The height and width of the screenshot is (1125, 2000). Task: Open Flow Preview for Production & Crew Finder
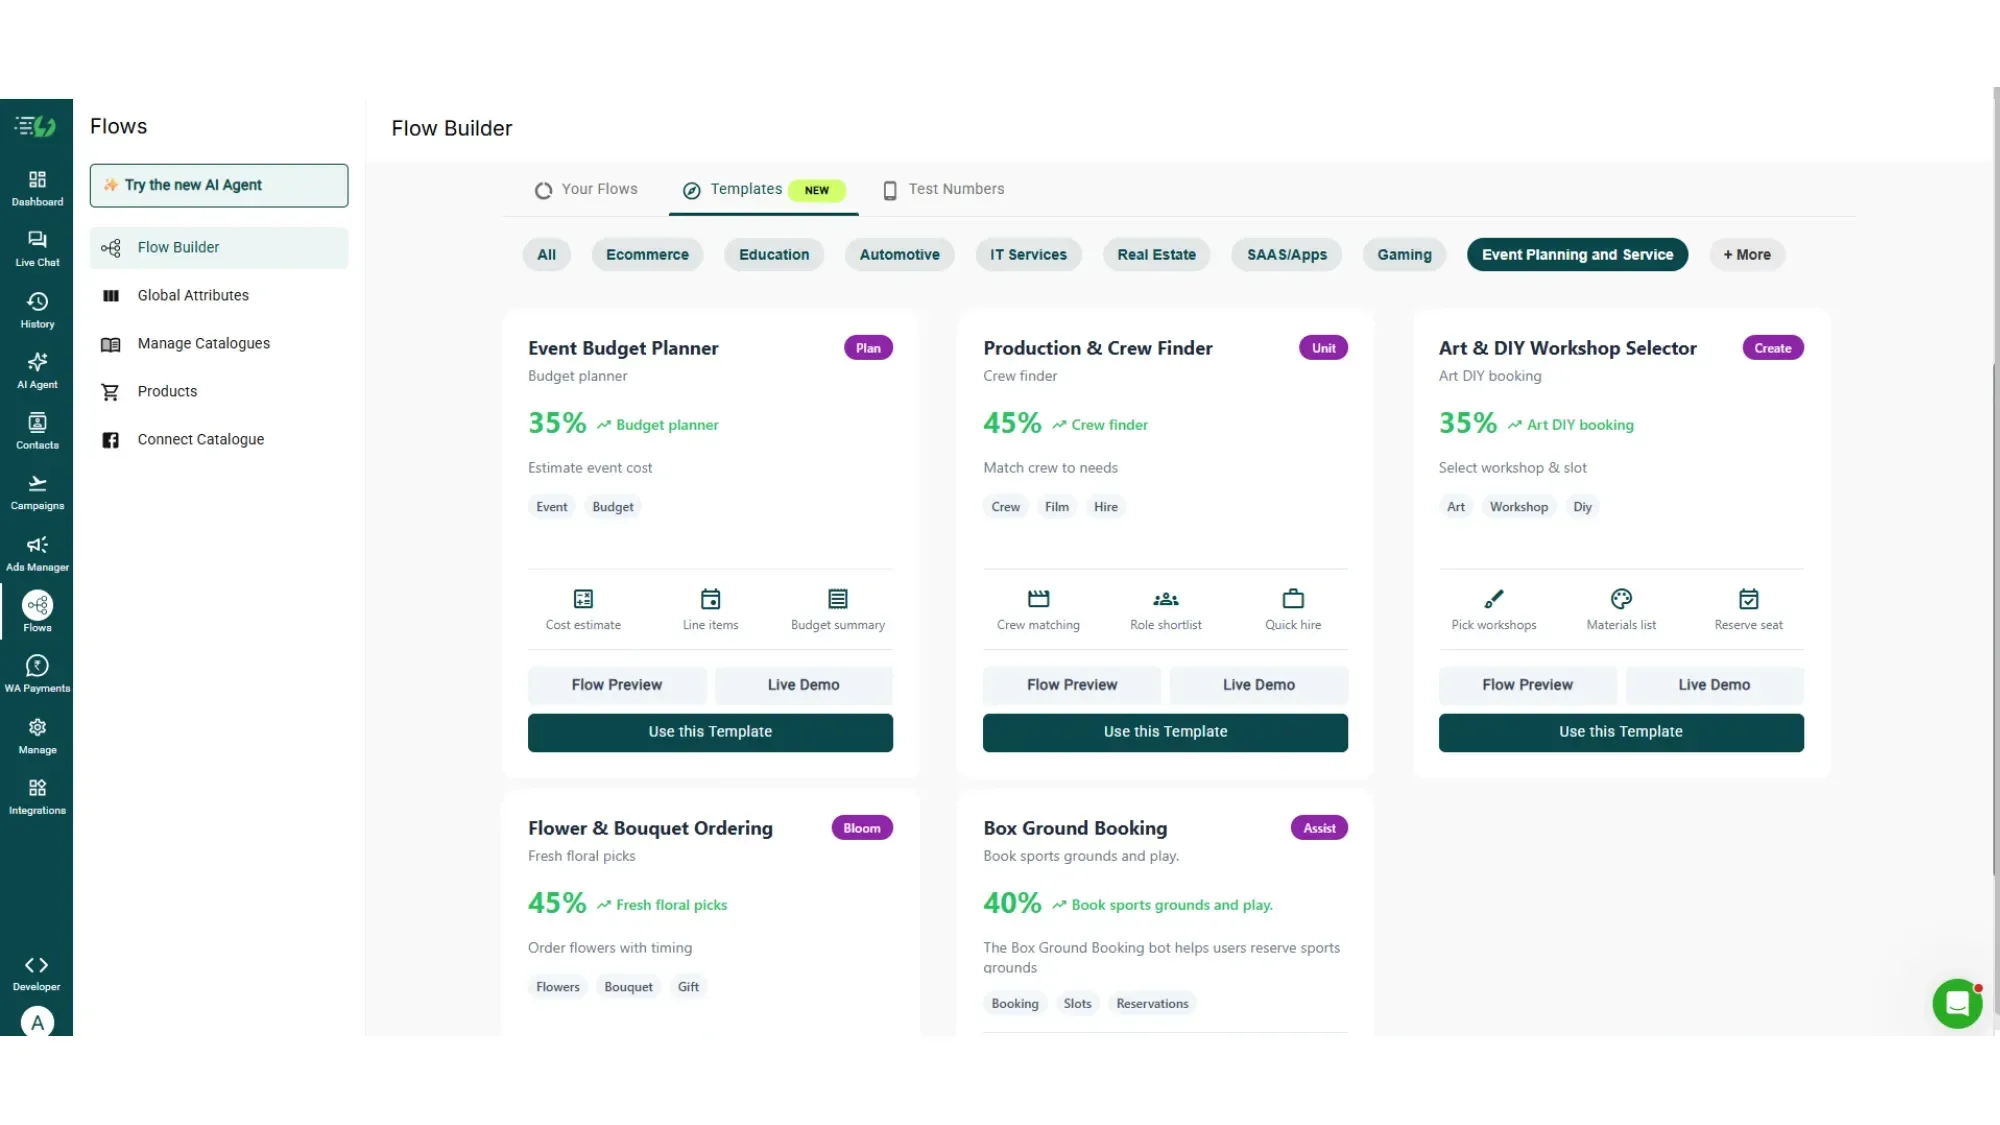pyautogui.click(x=1072, y=685)
